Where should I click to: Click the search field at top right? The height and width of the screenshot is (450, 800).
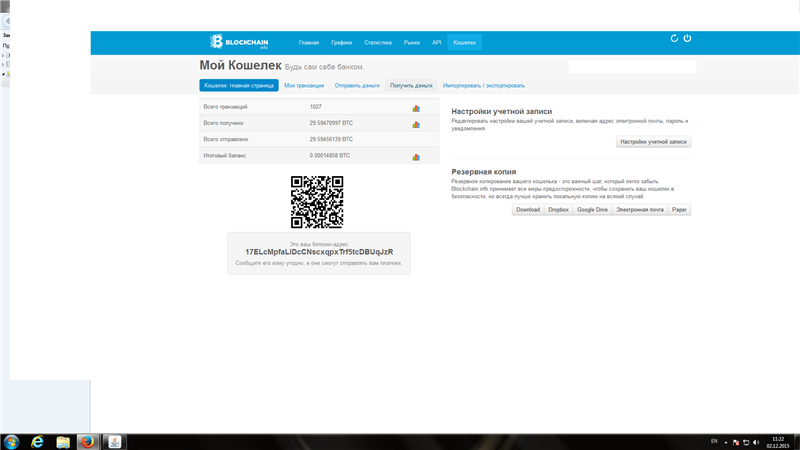632,66
